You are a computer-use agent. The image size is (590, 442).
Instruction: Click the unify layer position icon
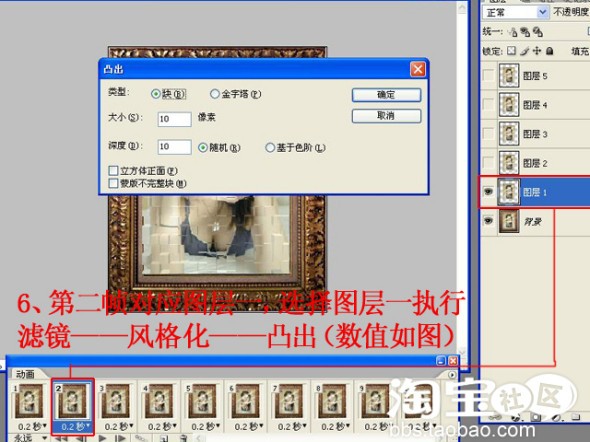[512, 32]
